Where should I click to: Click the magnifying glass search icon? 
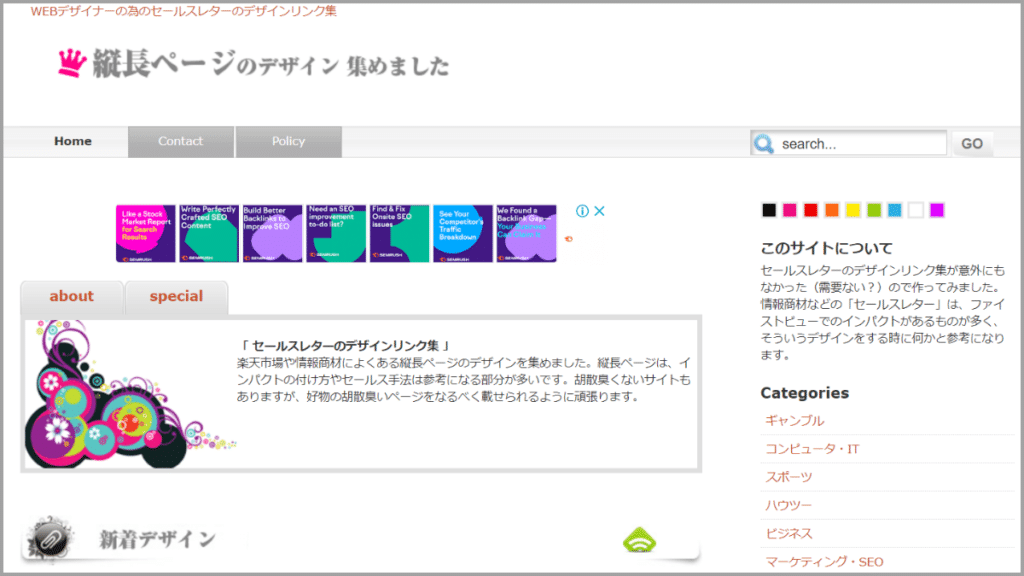coord(764,144)
